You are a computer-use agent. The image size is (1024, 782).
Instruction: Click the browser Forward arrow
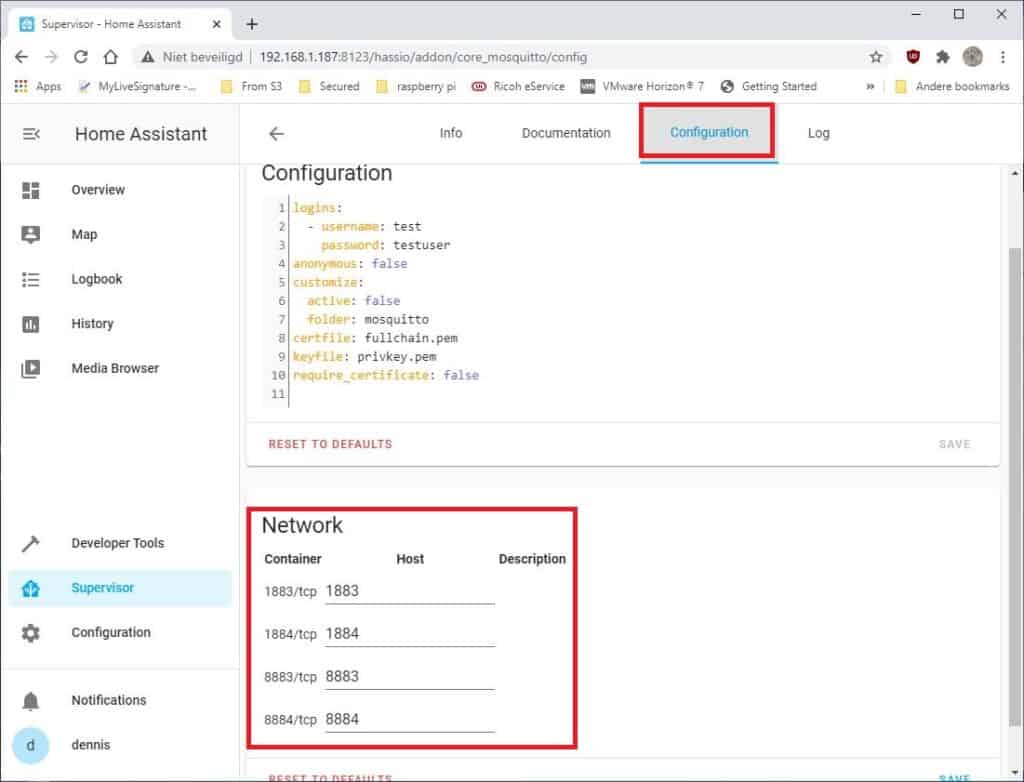(51, 57)
